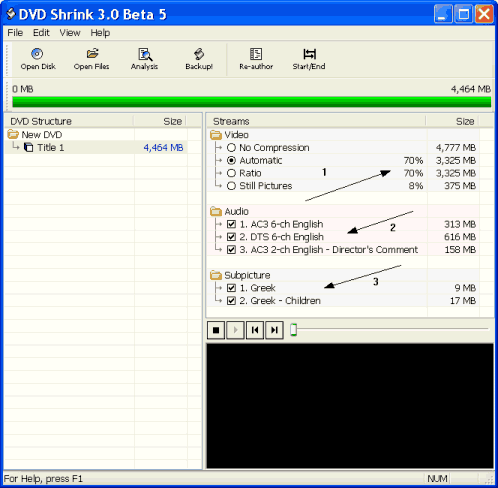Stop preview playback with the stop button

click(216, 330)
